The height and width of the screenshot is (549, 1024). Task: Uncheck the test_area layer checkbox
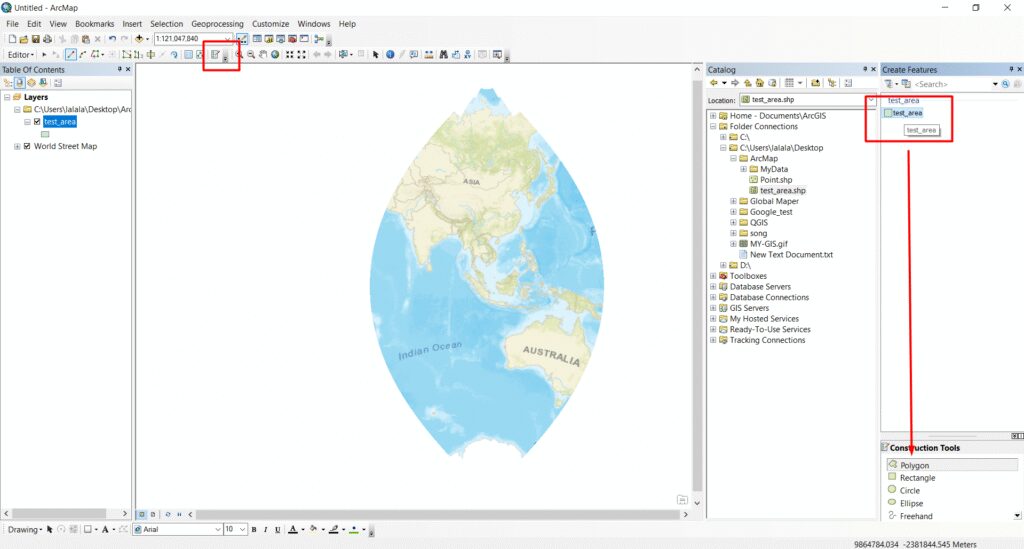click(x=37, y=121)
